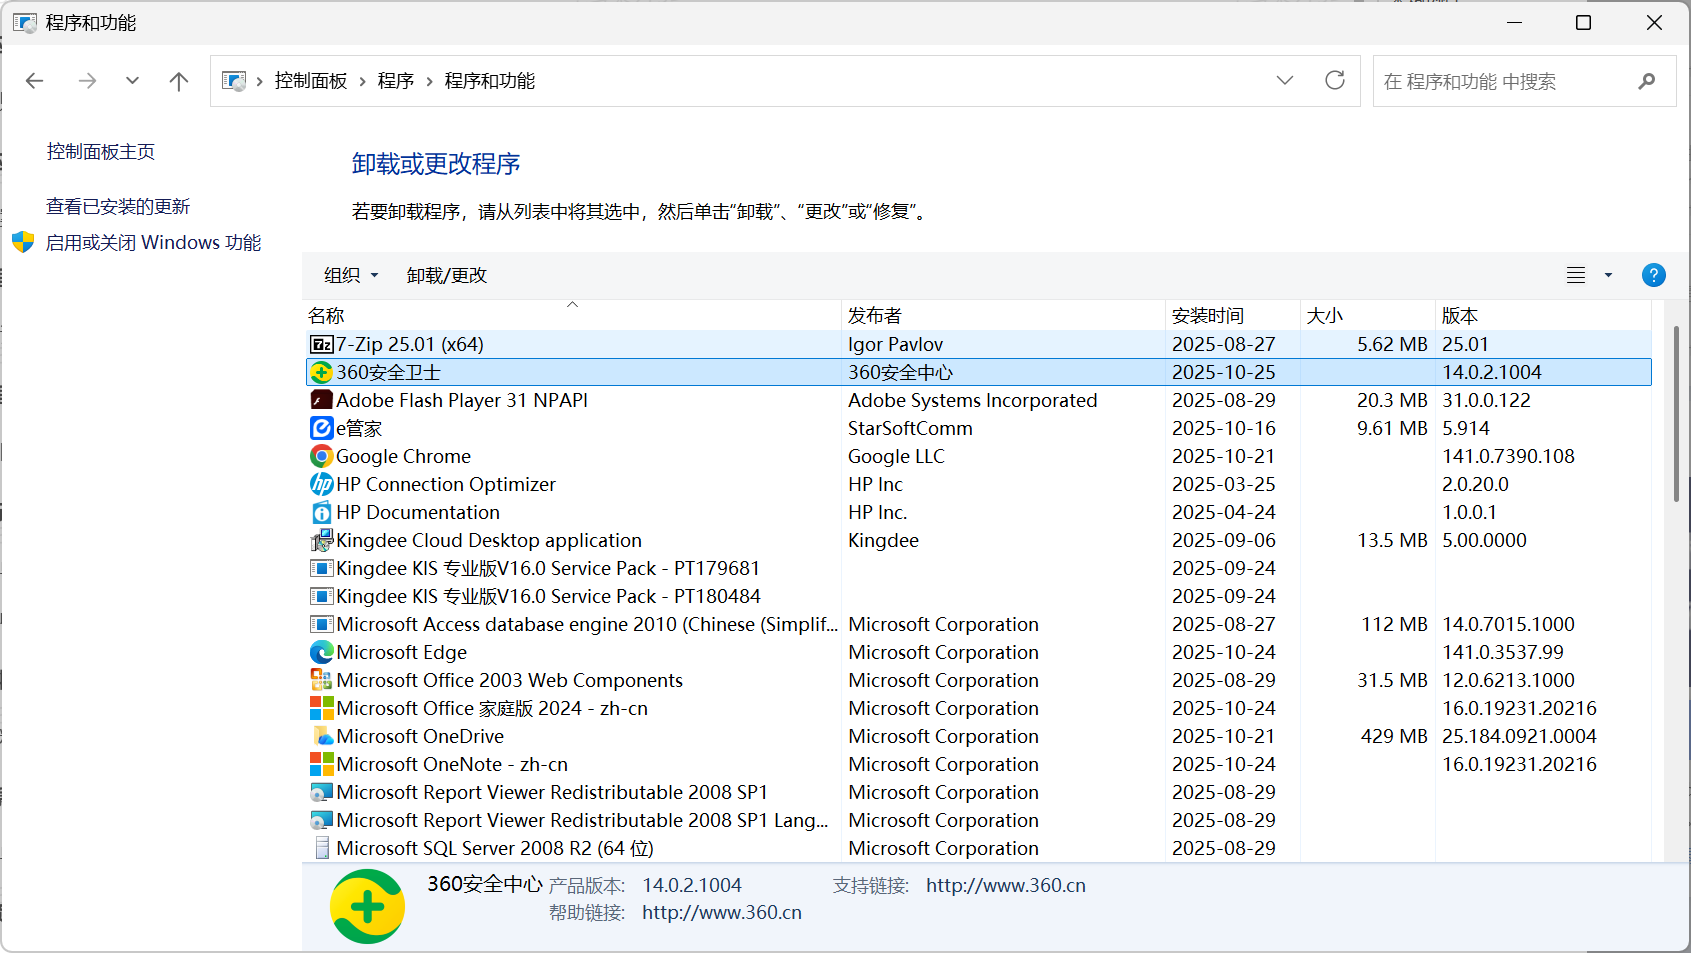Click the e管家 program icon
This screenshot has width=1691, height=953.
(x=321, y=429)
